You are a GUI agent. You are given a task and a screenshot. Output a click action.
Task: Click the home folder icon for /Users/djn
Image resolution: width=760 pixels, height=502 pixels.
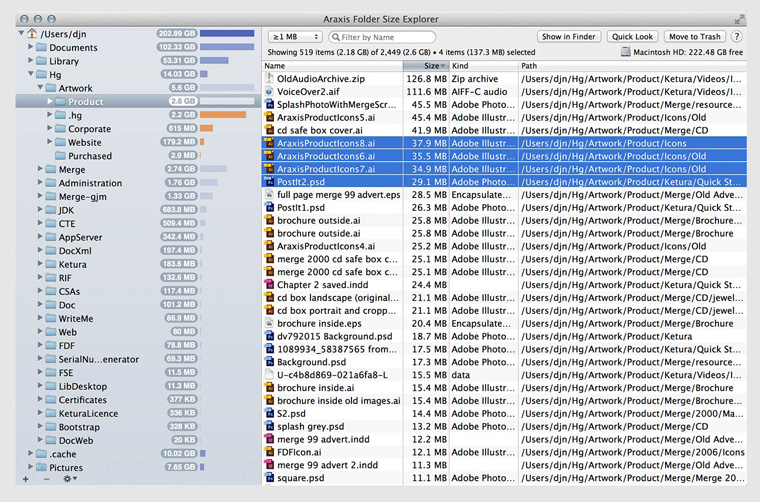33,33
